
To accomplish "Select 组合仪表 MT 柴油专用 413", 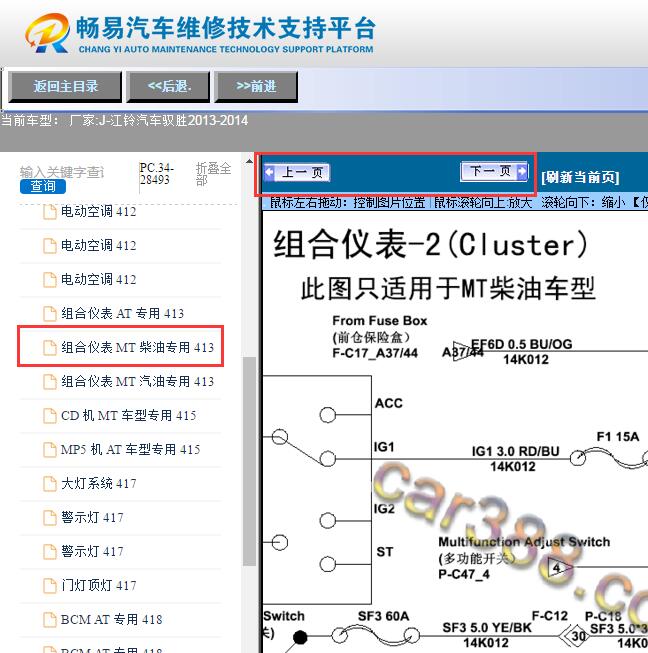I will (137, 347).
